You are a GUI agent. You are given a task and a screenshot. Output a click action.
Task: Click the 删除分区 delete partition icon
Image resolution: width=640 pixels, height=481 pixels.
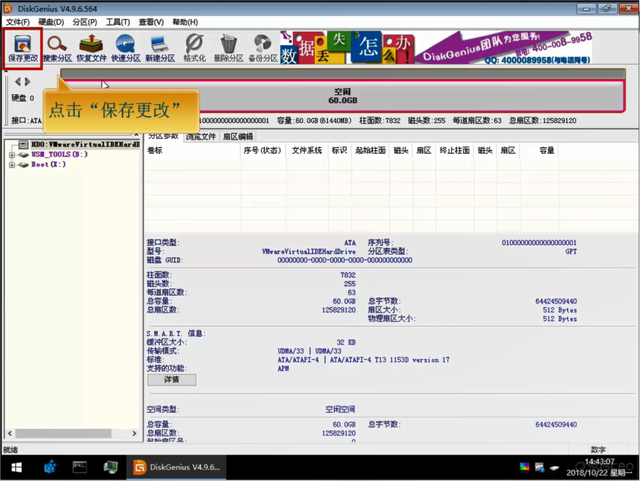[229, 49]
